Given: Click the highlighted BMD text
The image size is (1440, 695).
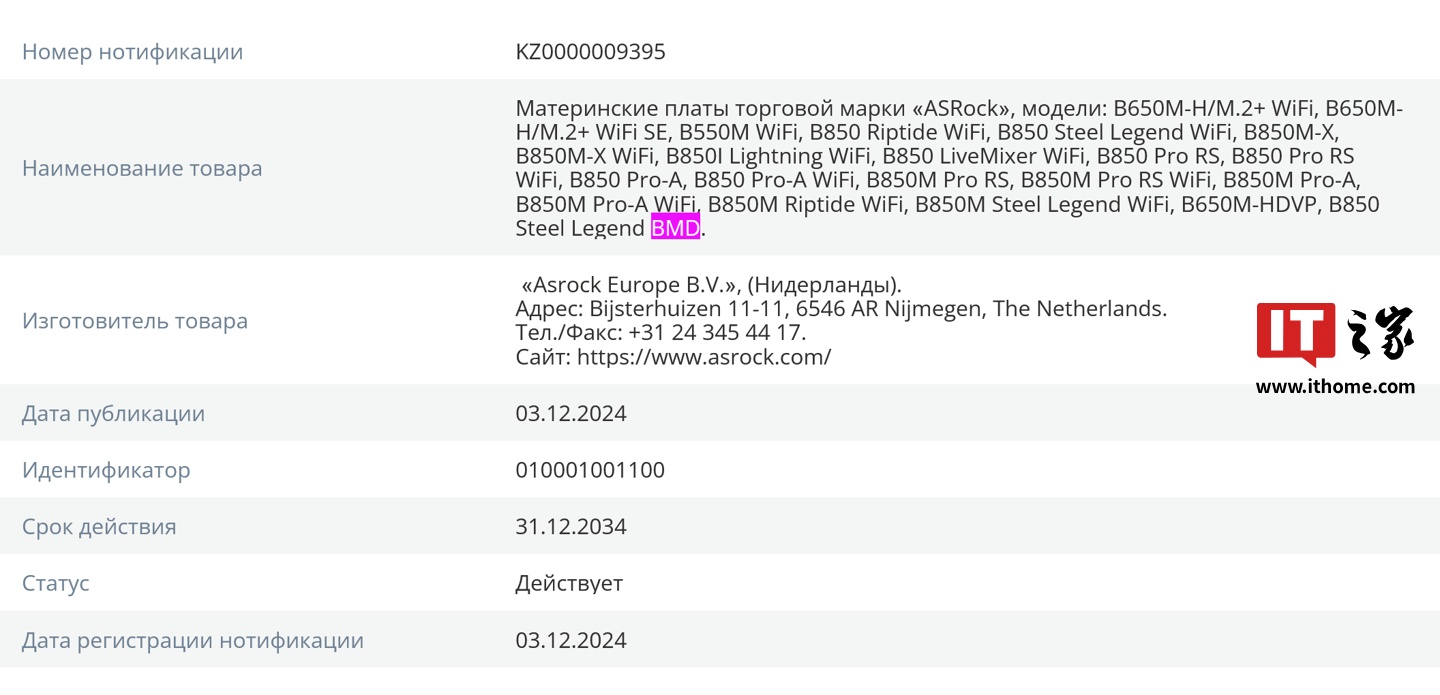Looking at the screenshot, I should [x=675, y=228].
